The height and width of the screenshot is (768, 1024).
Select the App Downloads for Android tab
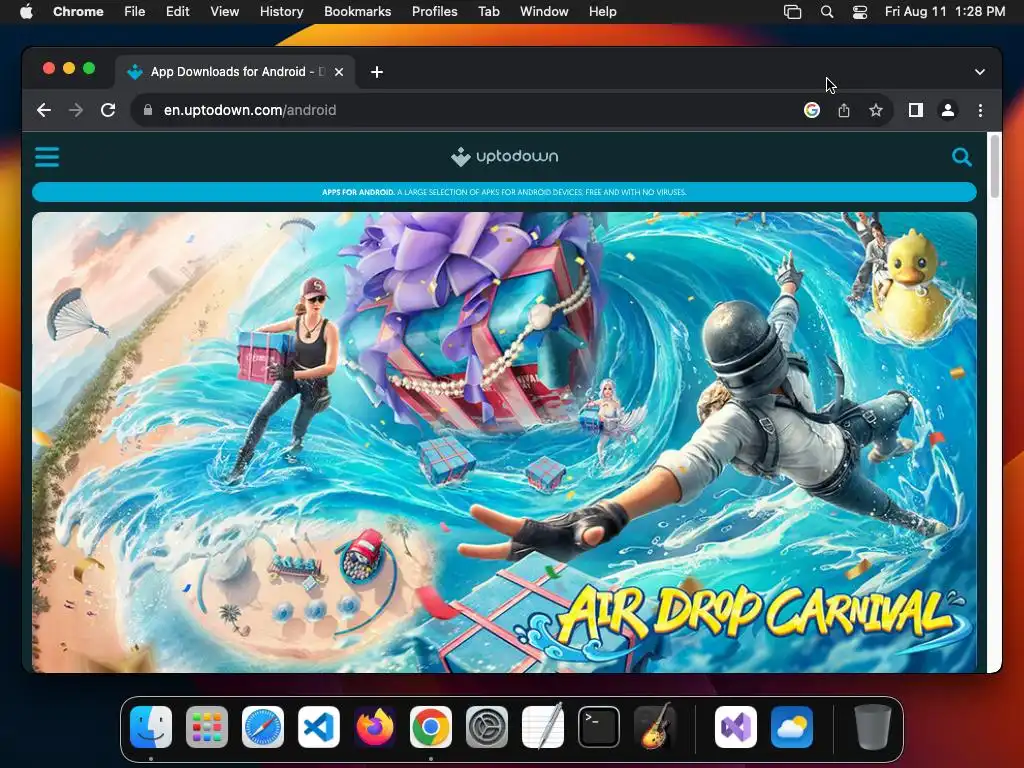tap(235, 72)
